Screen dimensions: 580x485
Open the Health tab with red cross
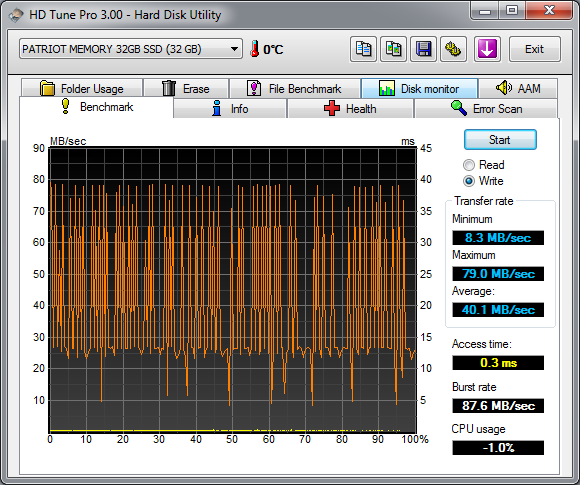coord(350,109)
